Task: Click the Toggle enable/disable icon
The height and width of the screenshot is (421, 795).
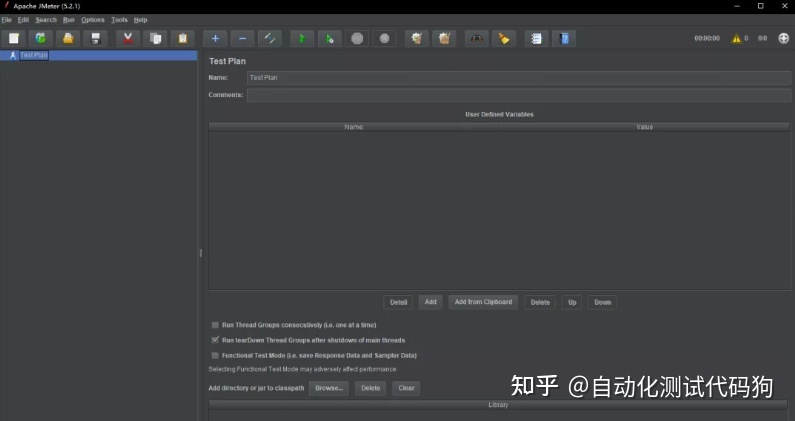Action: [270, 39]
